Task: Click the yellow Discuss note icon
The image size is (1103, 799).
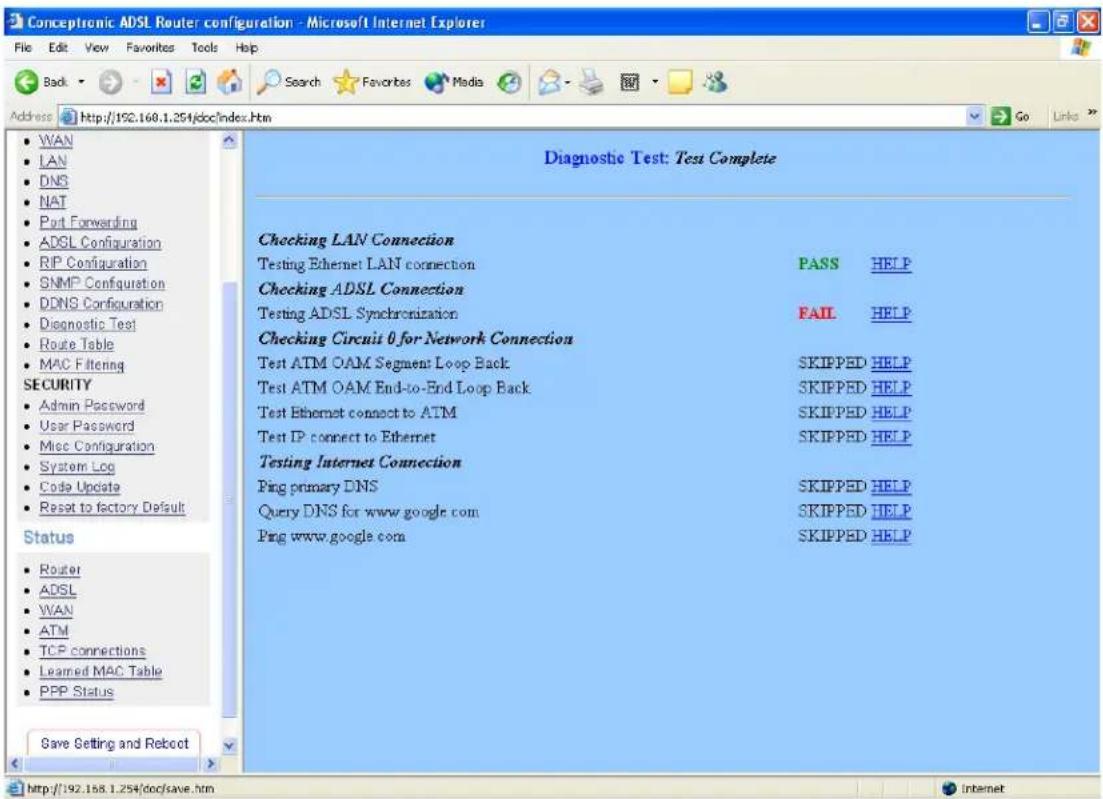Action: click(680, 83)
